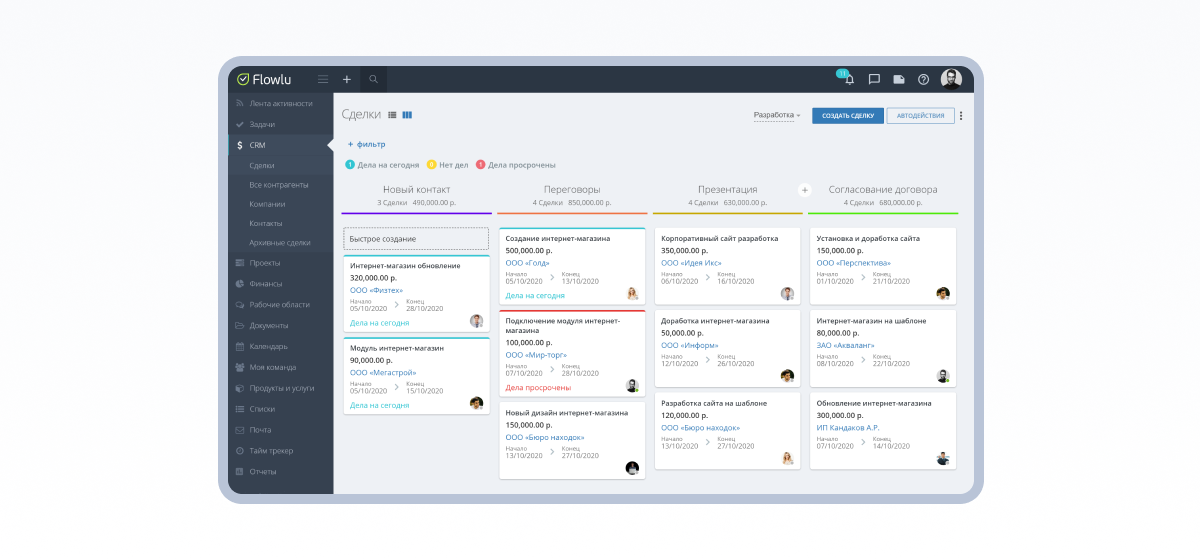
Task: Add a stage with the plus after Презентация
Action: (804, 189)
